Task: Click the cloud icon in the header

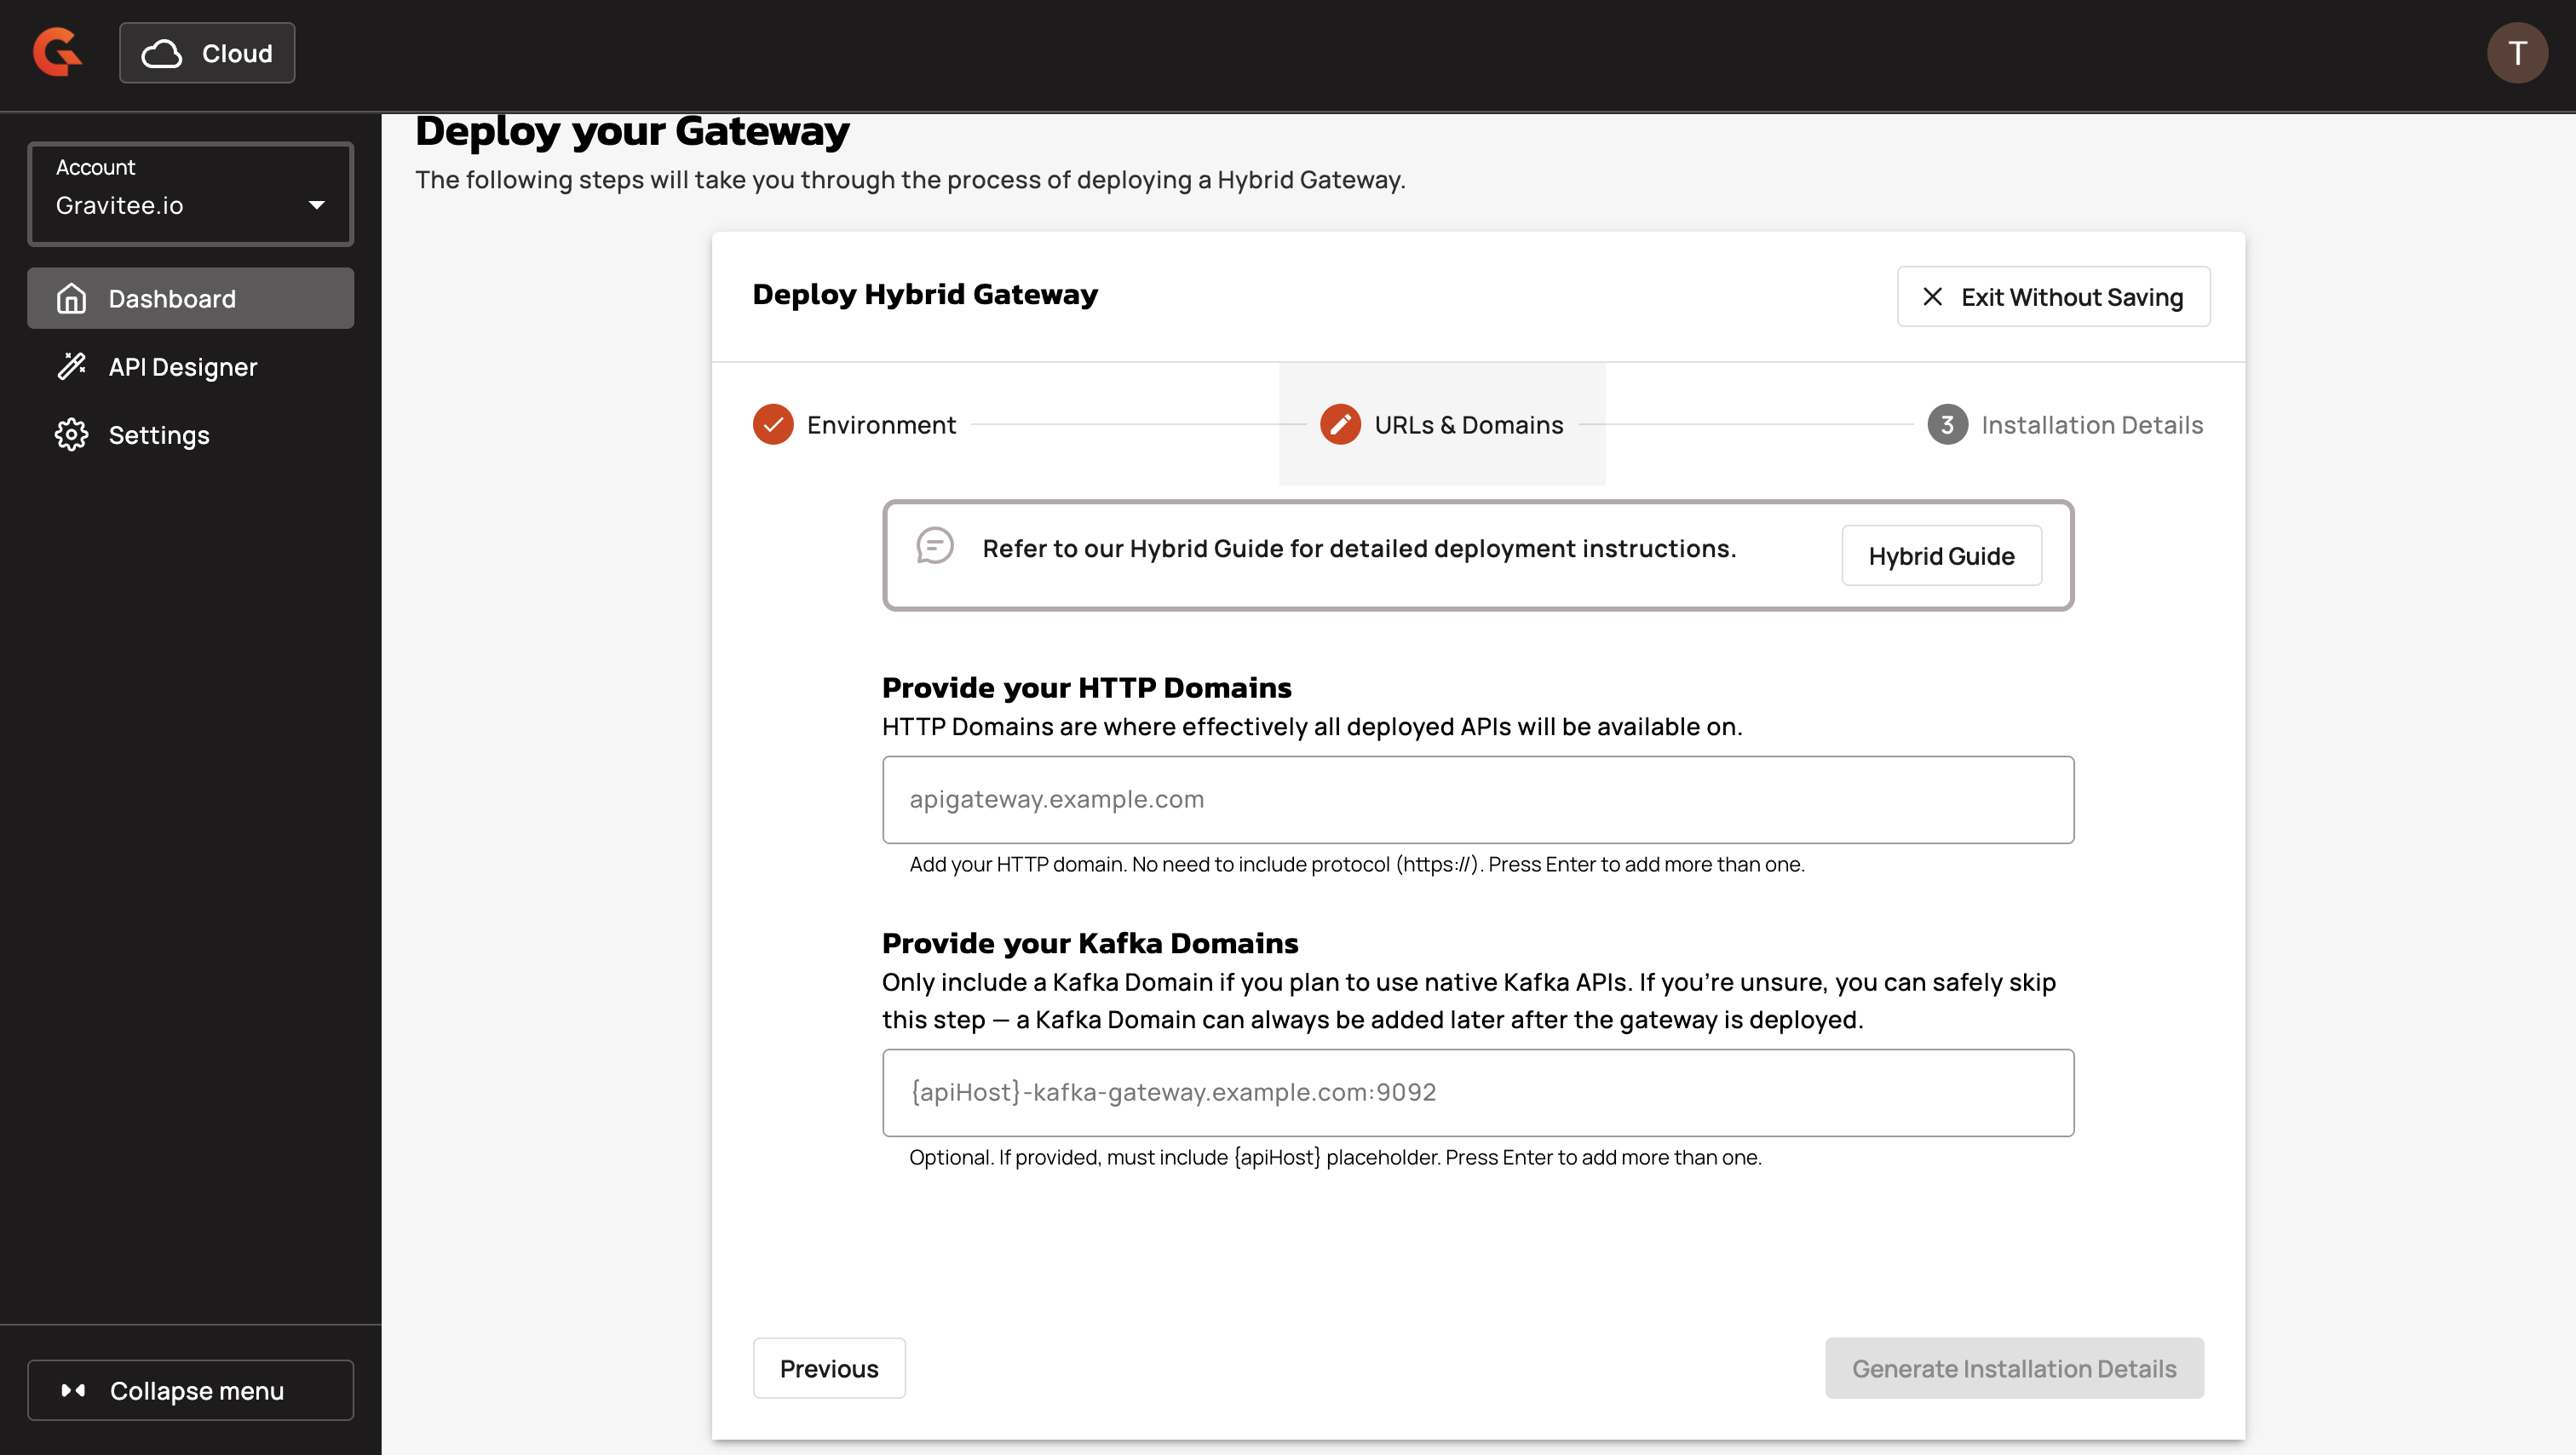Action: point(161,53)
